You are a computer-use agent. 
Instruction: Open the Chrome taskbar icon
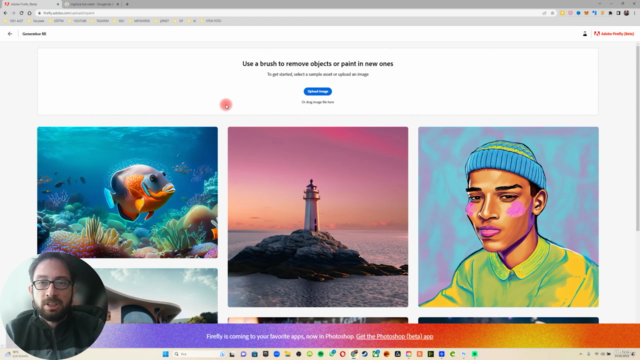click(x=353, y=354)
